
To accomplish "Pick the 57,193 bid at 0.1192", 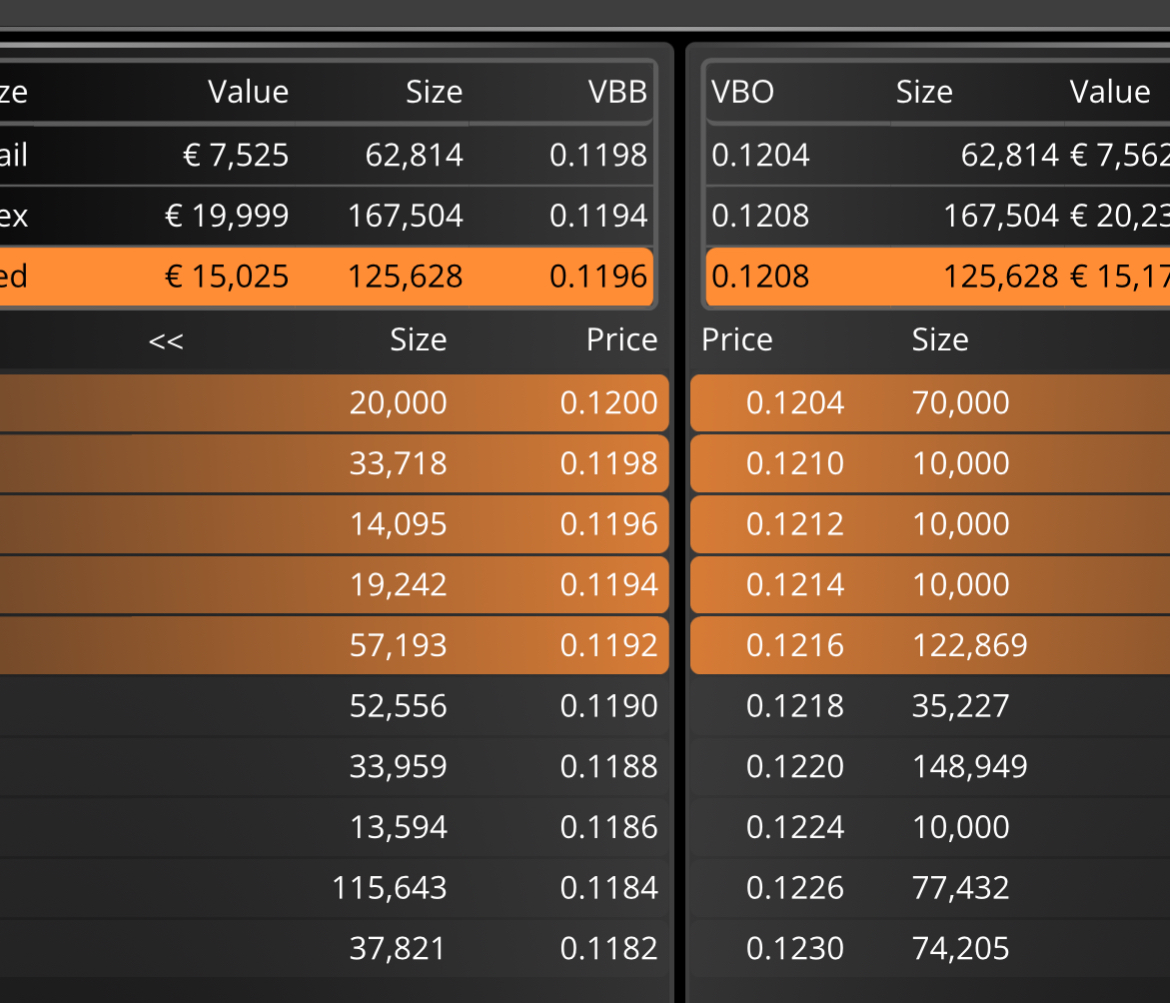I will pyautogui.click(x=334, y=645).
